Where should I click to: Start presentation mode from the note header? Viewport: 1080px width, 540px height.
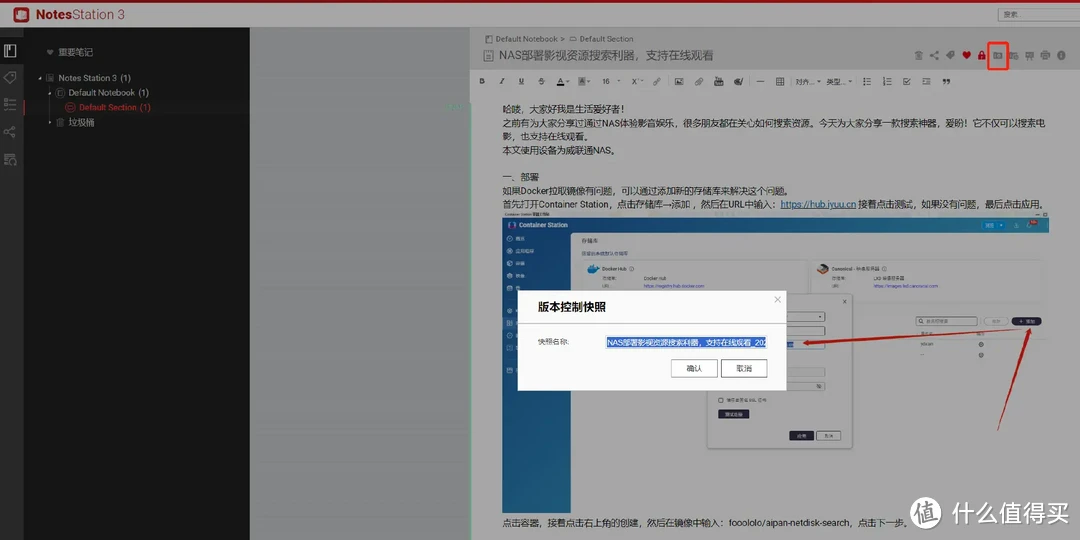point(1029,55)
